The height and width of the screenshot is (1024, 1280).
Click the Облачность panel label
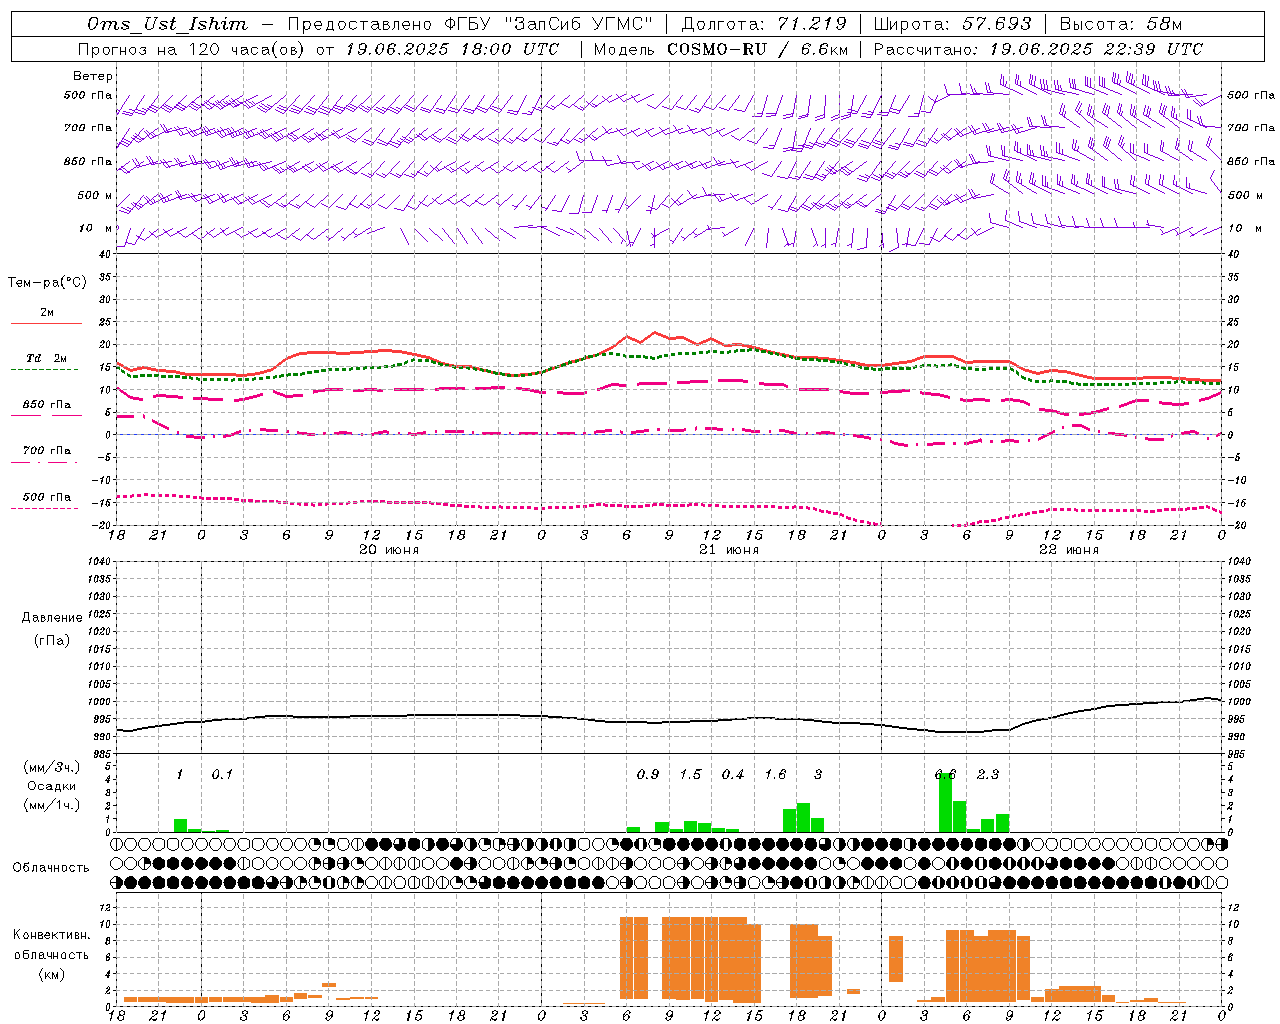(x=51, y=868)
